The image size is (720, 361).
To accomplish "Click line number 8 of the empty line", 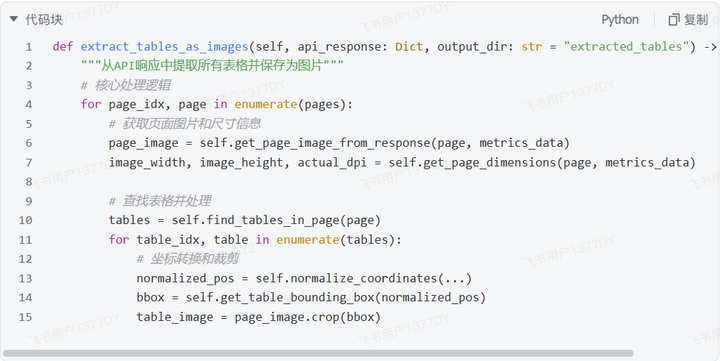I will [x=29, y=182].
